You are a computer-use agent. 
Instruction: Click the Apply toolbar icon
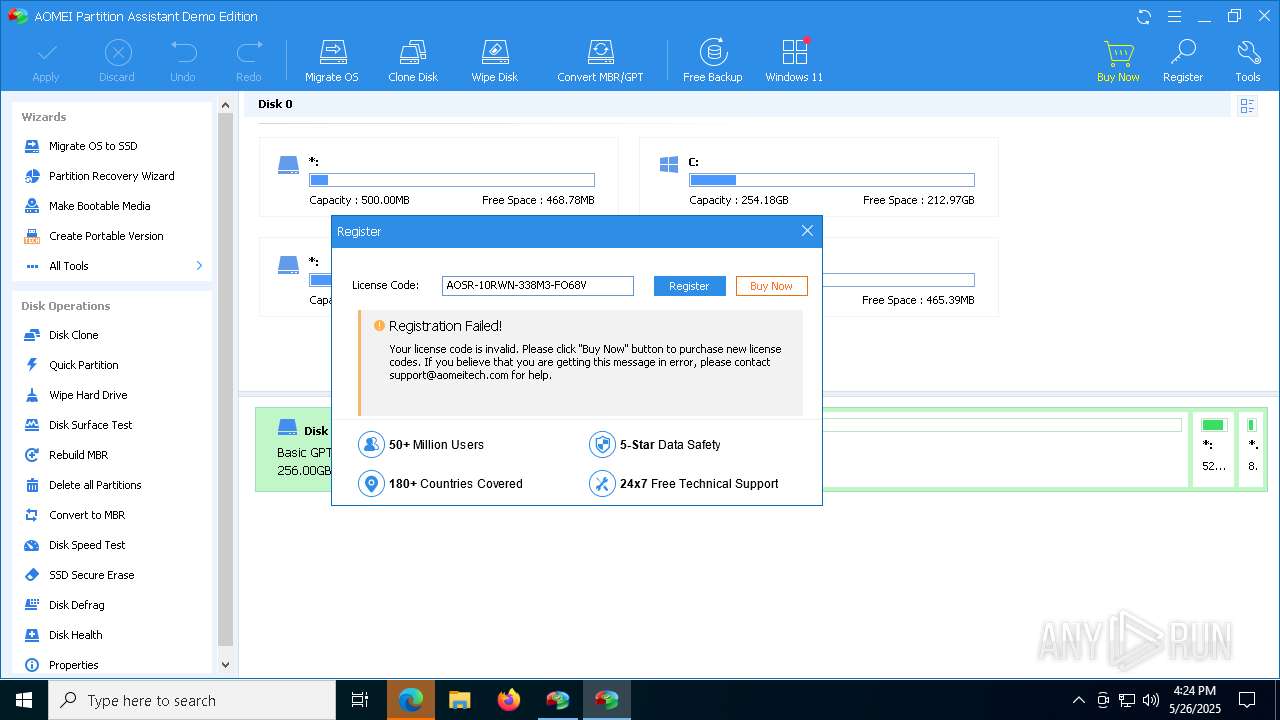(46, 61)
